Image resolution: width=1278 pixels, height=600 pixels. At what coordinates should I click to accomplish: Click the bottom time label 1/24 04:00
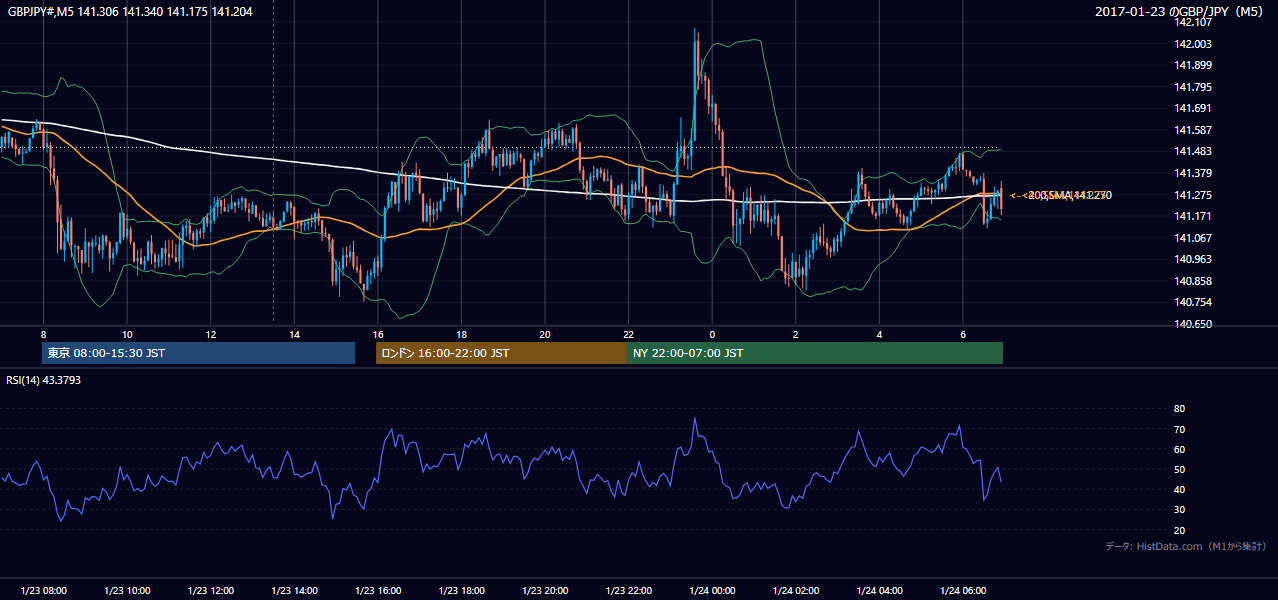click(879, 591)
